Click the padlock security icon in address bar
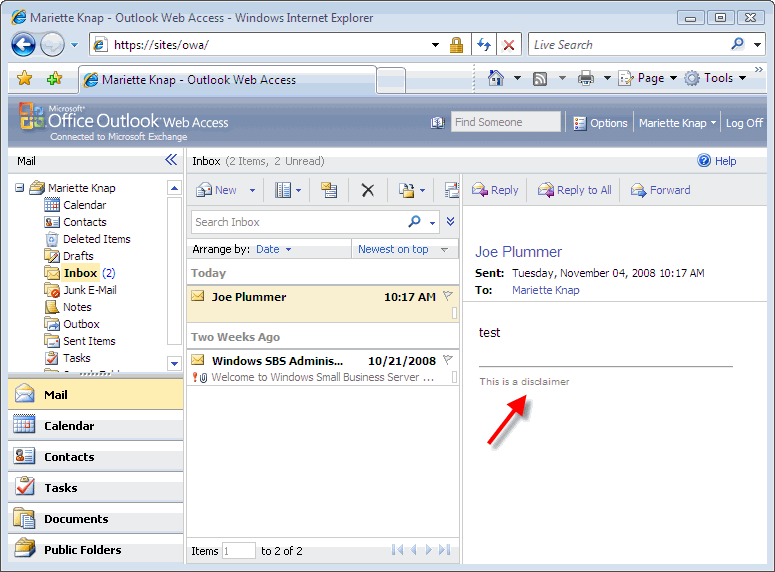 click(x=456, y=45)
